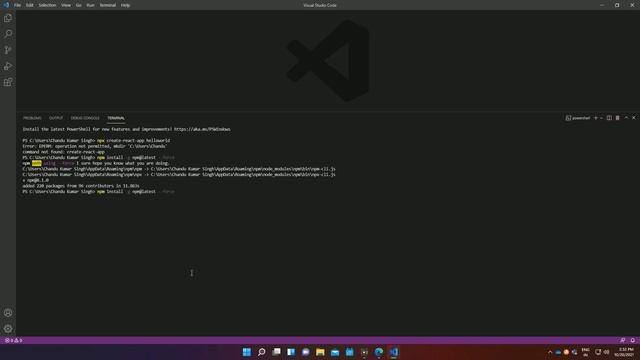640x360 pixels.
Task: Open the Extensions view
Action: pos(8,82)
